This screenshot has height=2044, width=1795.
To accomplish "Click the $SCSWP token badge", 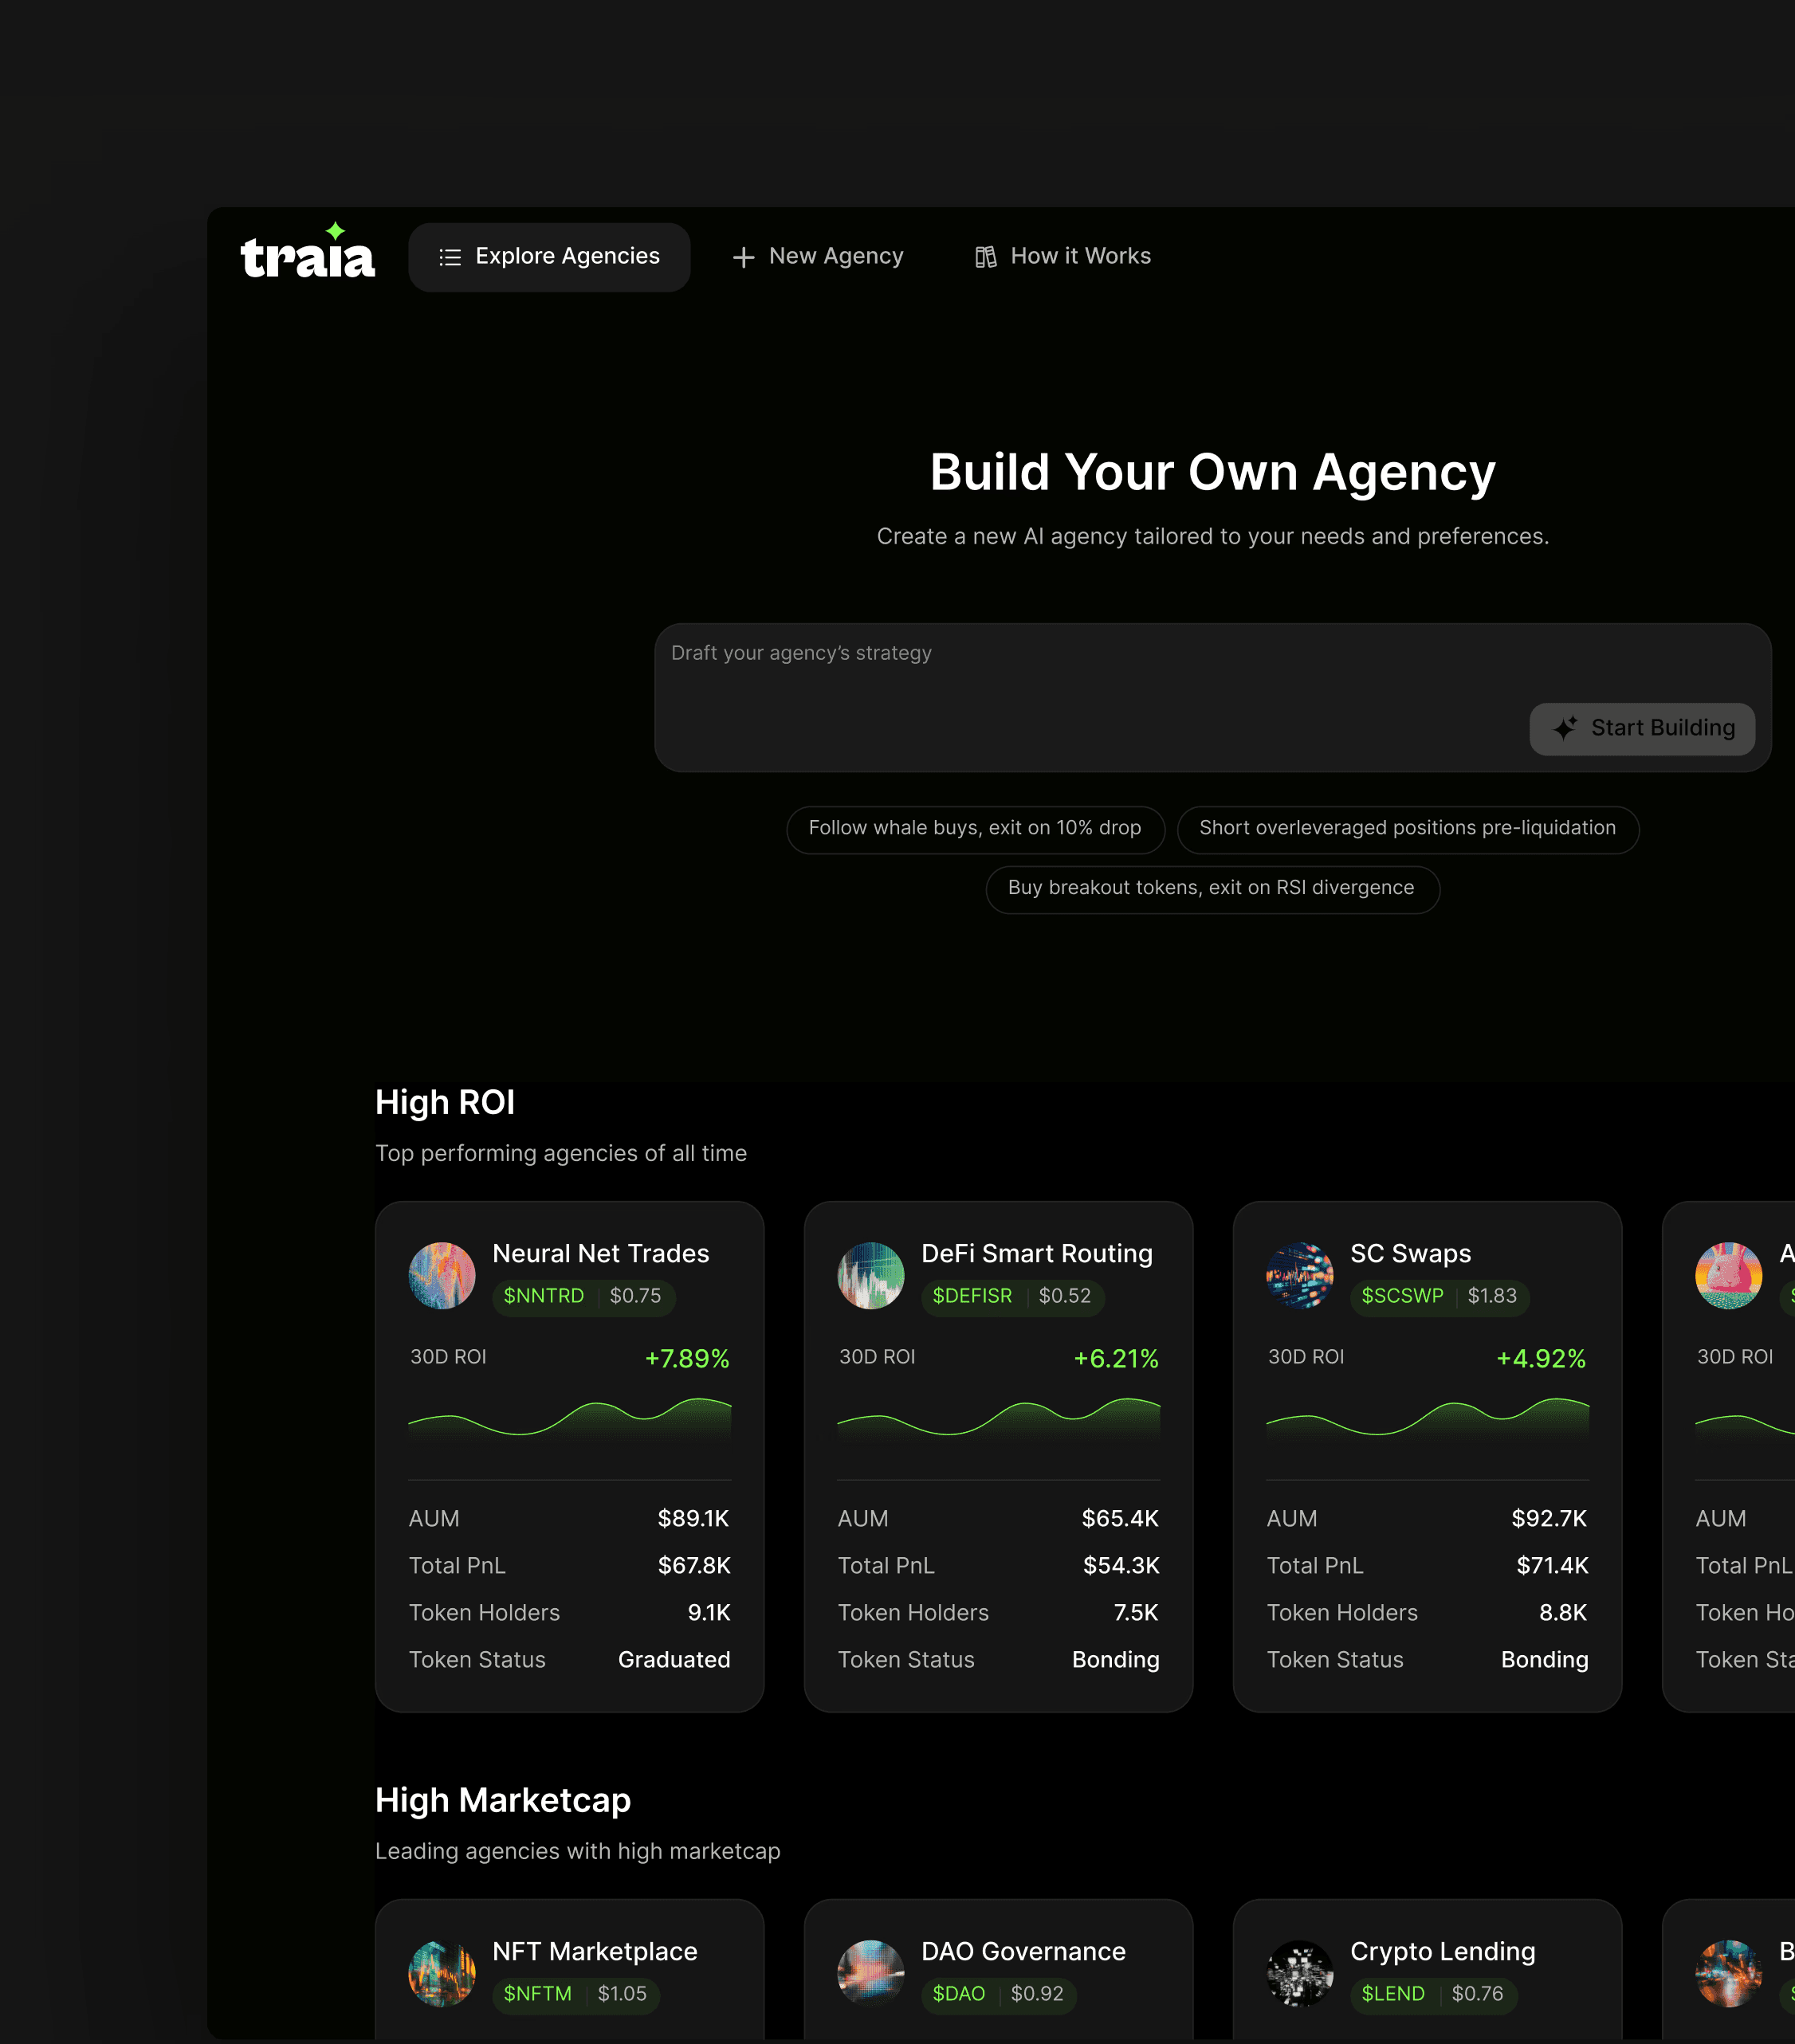I will coord(1402,1296).
